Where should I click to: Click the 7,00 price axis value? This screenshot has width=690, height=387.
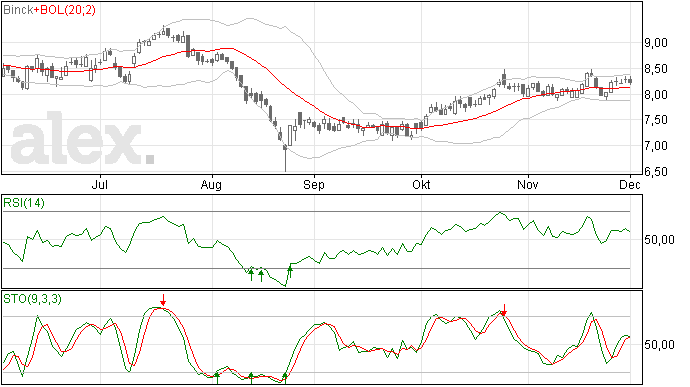click(656, 146)
